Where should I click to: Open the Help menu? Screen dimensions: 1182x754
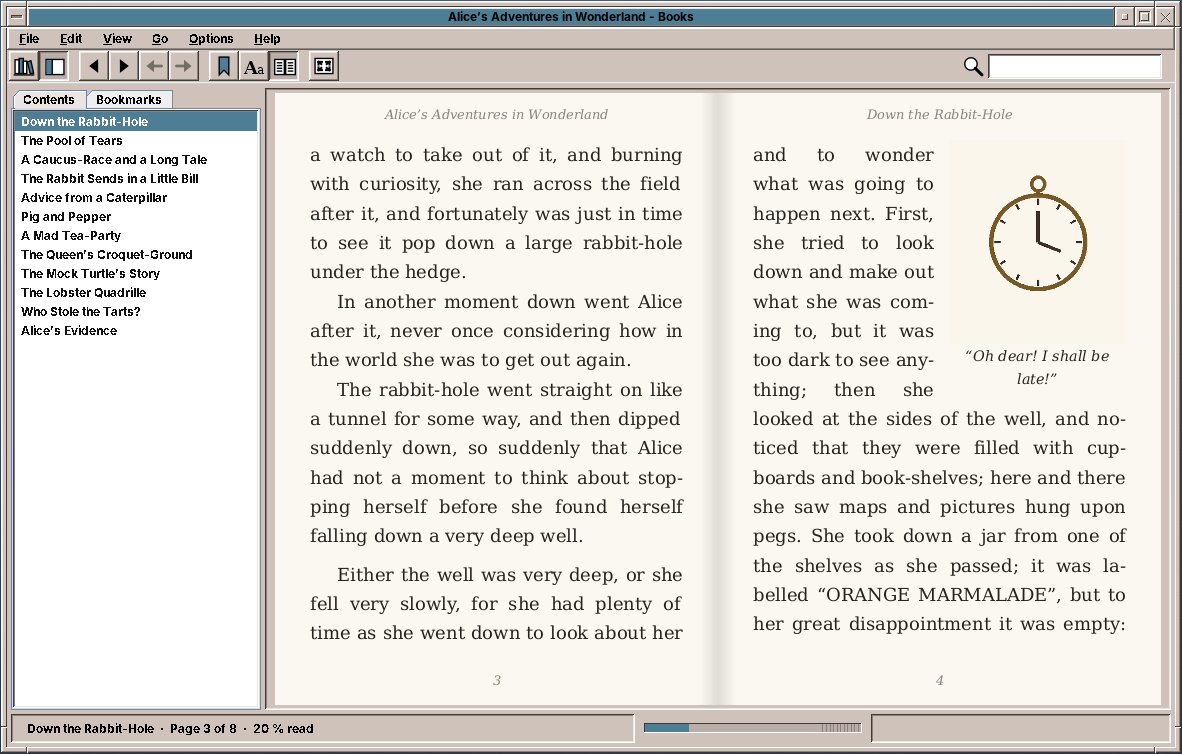[267, 38]
